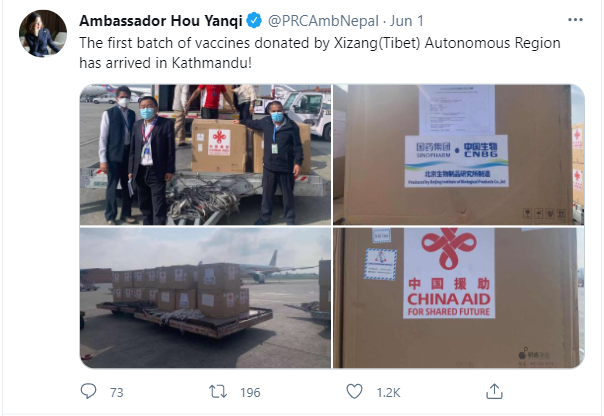Click the tweet text about vaccines arriving
This screenshot has height=416, width=604.
click(320, 53)
